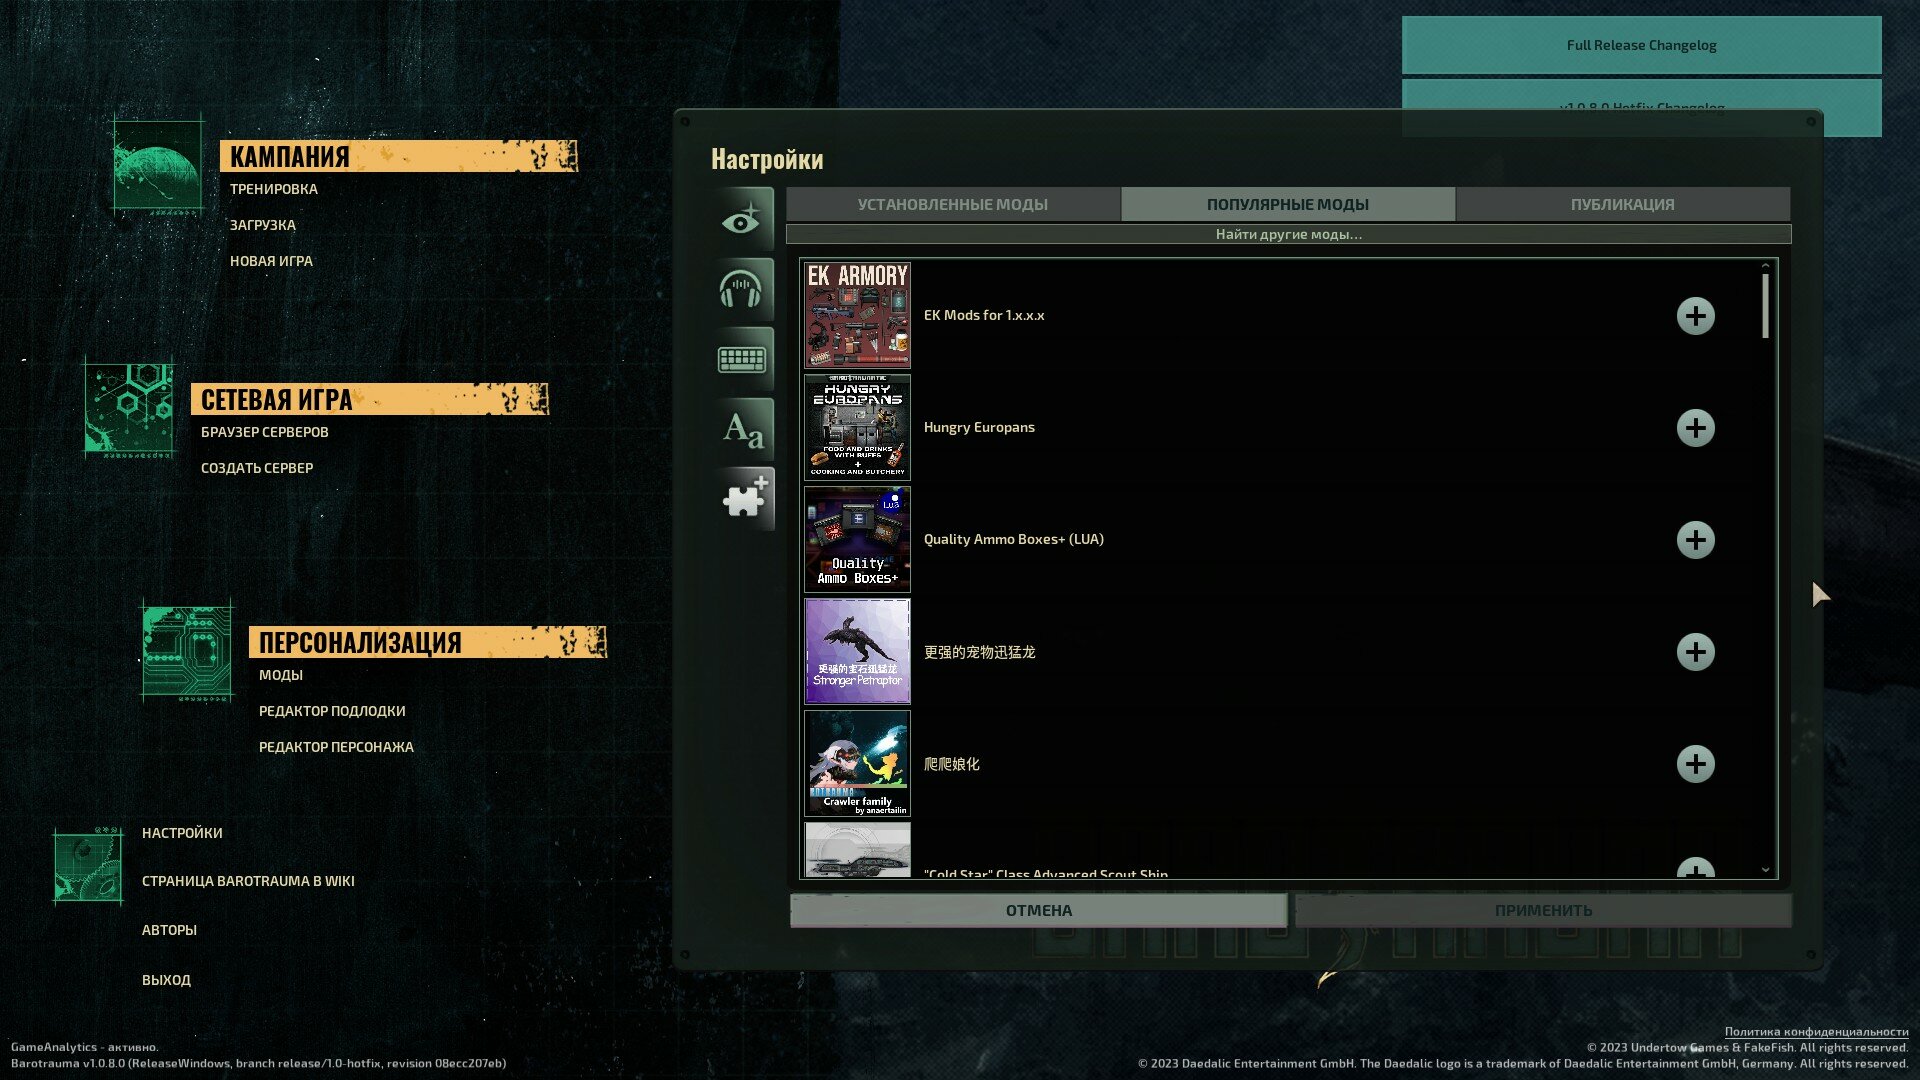
Task: Open graphics settings eye icon tab
Action: (742, 219)
